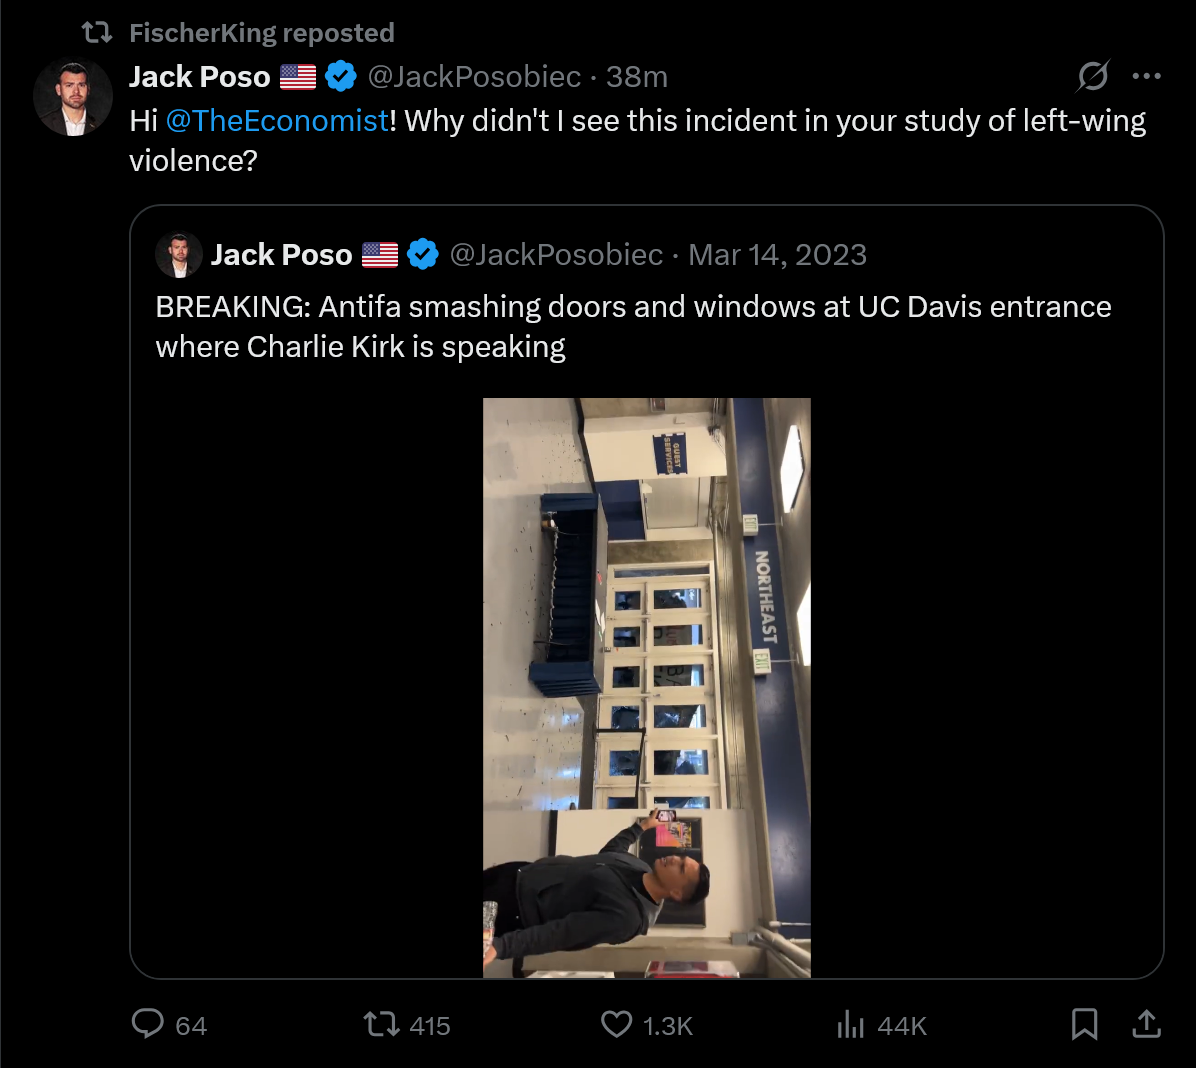1196x1068 pixels.
Task: Open FischerKing reposted profile link
Action: (262, 33)
